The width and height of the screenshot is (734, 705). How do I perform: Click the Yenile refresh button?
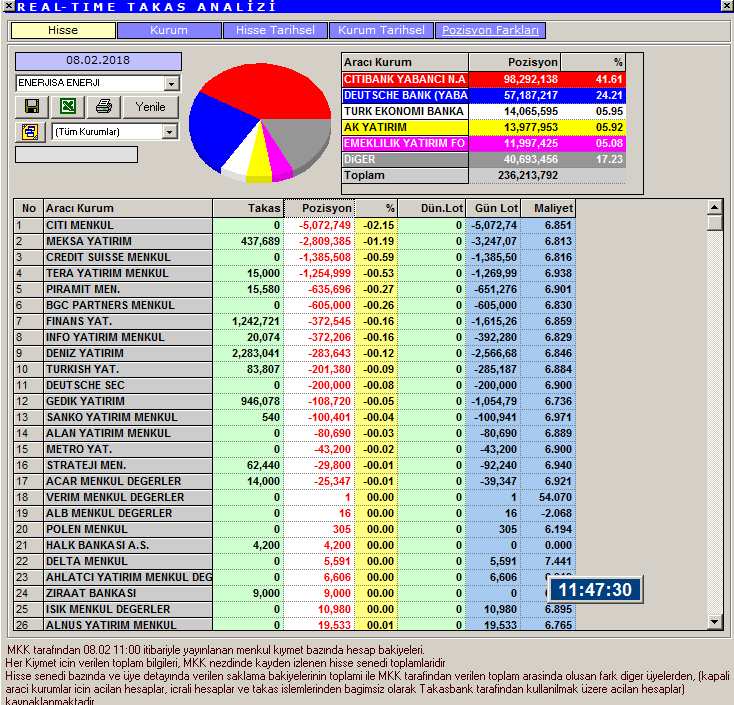pos(151,107)
